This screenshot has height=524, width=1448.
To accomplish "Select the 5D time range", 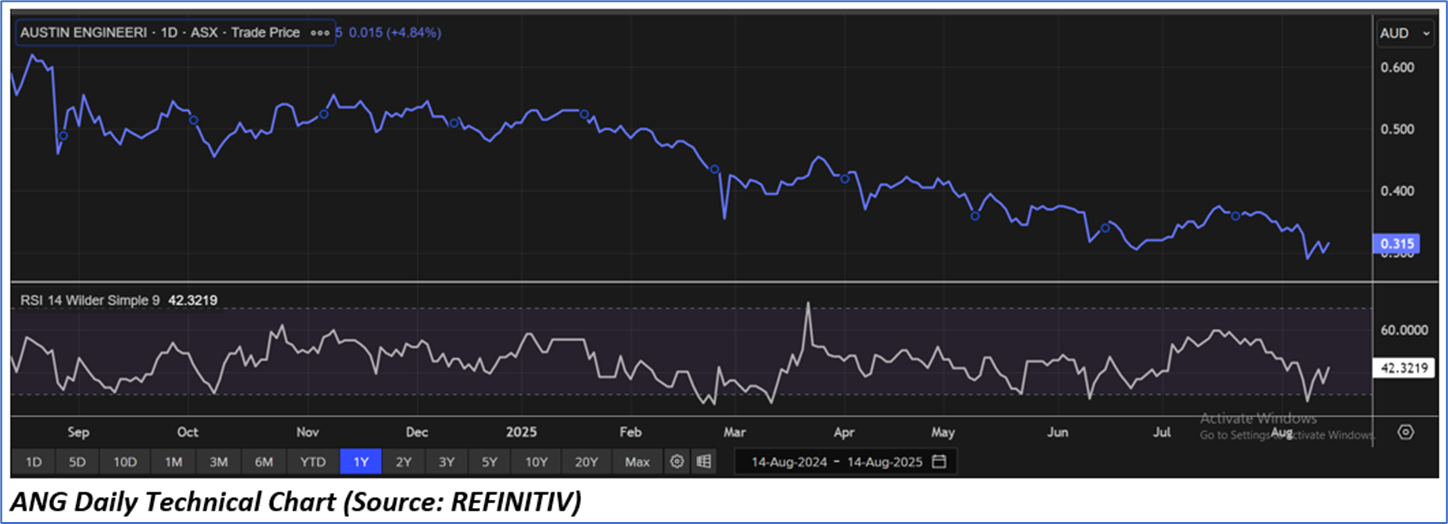I will point(78,462).
